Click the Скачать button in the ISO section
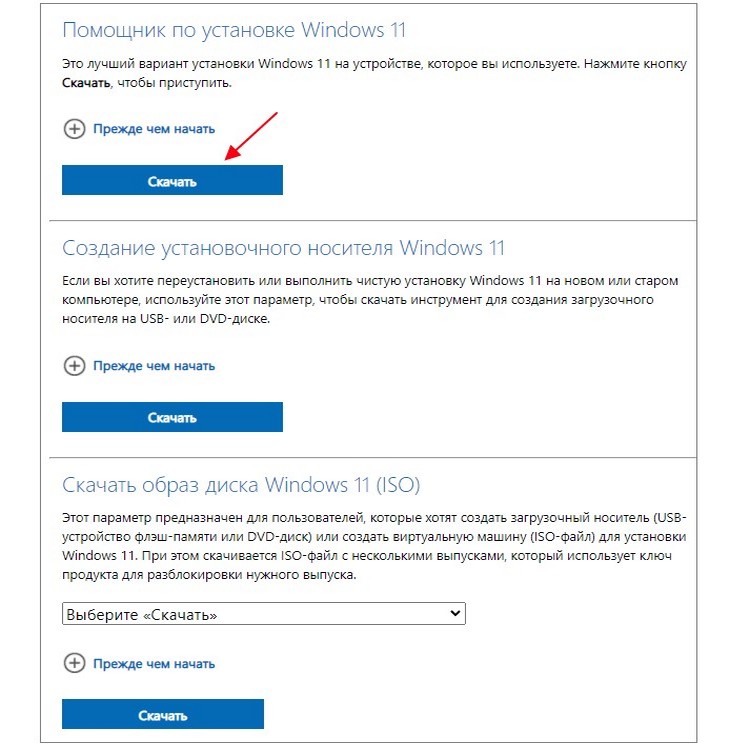The width and height of the screenshot is (750, 747). pyautogui.click(x=163, y=714)
